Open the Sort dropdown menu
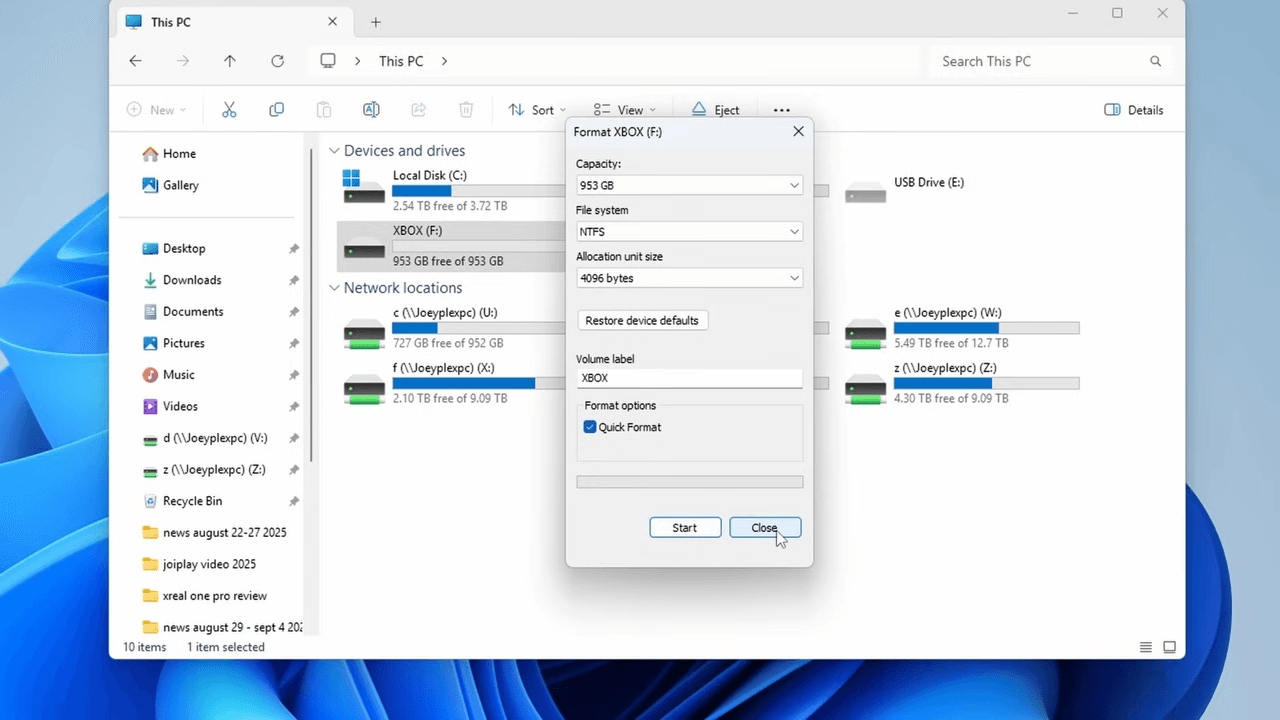 (537, 110)
